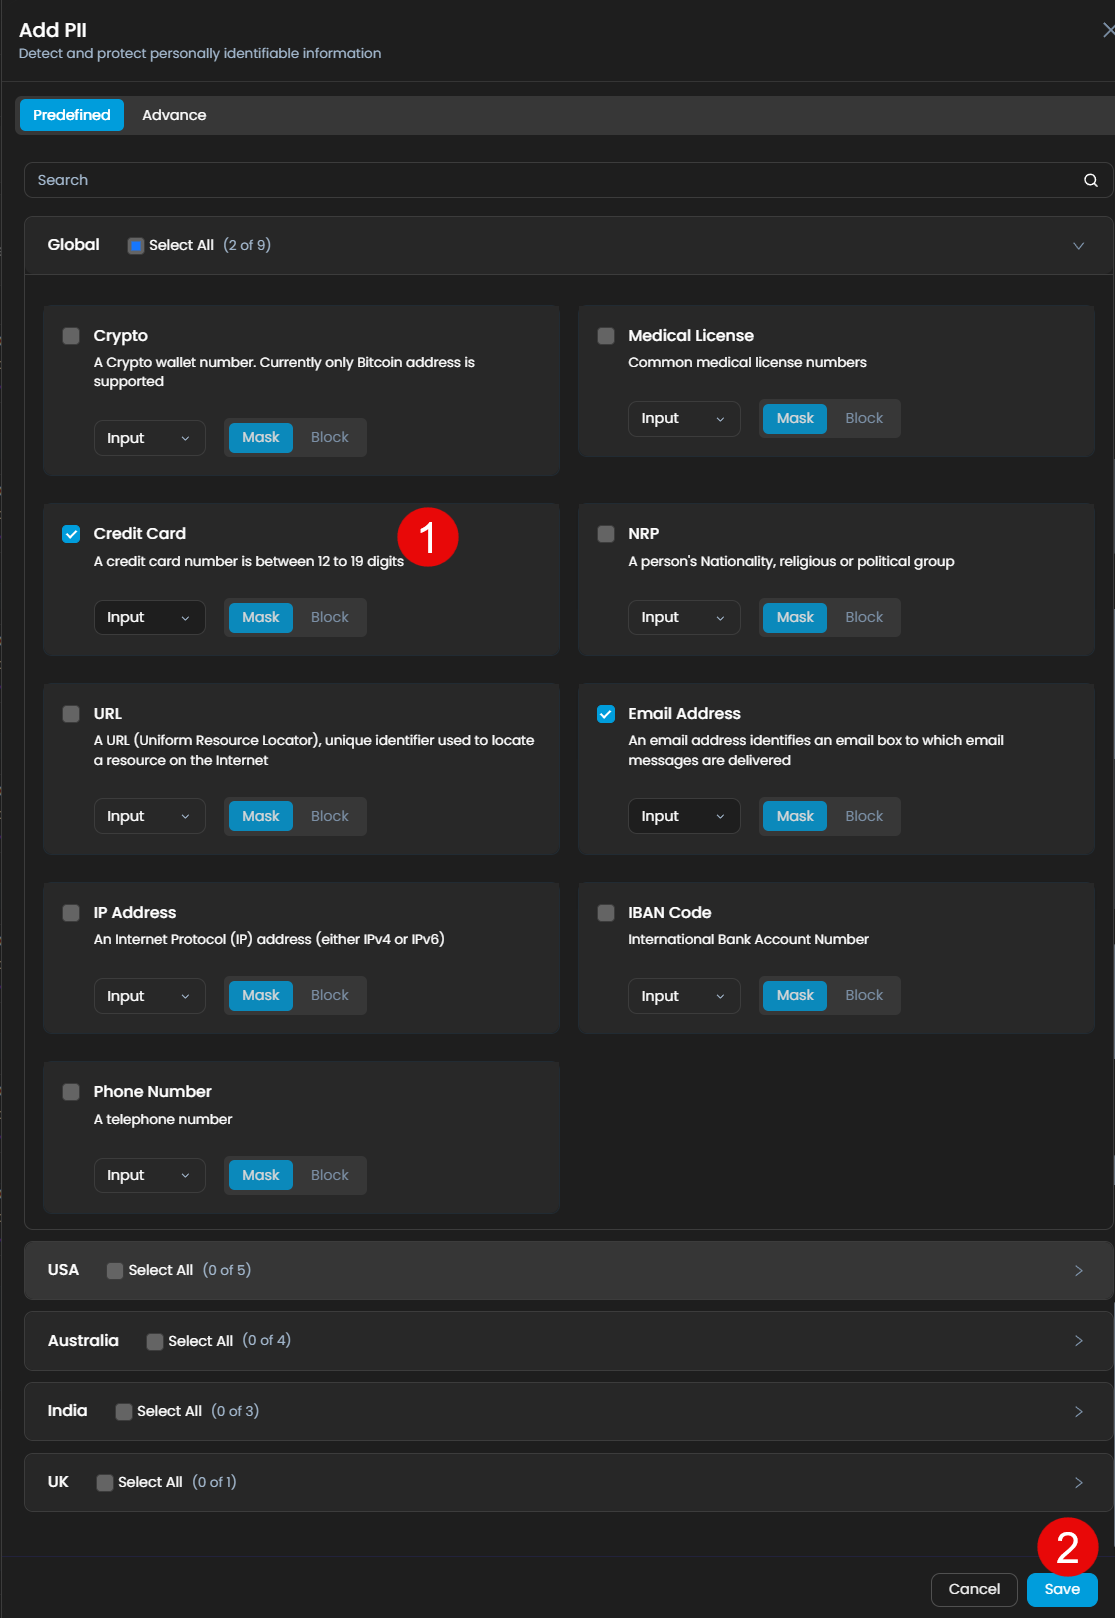Viewport: 1115px width, 1618px height.
Task: Collapse the Global section chevron
Action: tap(1078, 246)
